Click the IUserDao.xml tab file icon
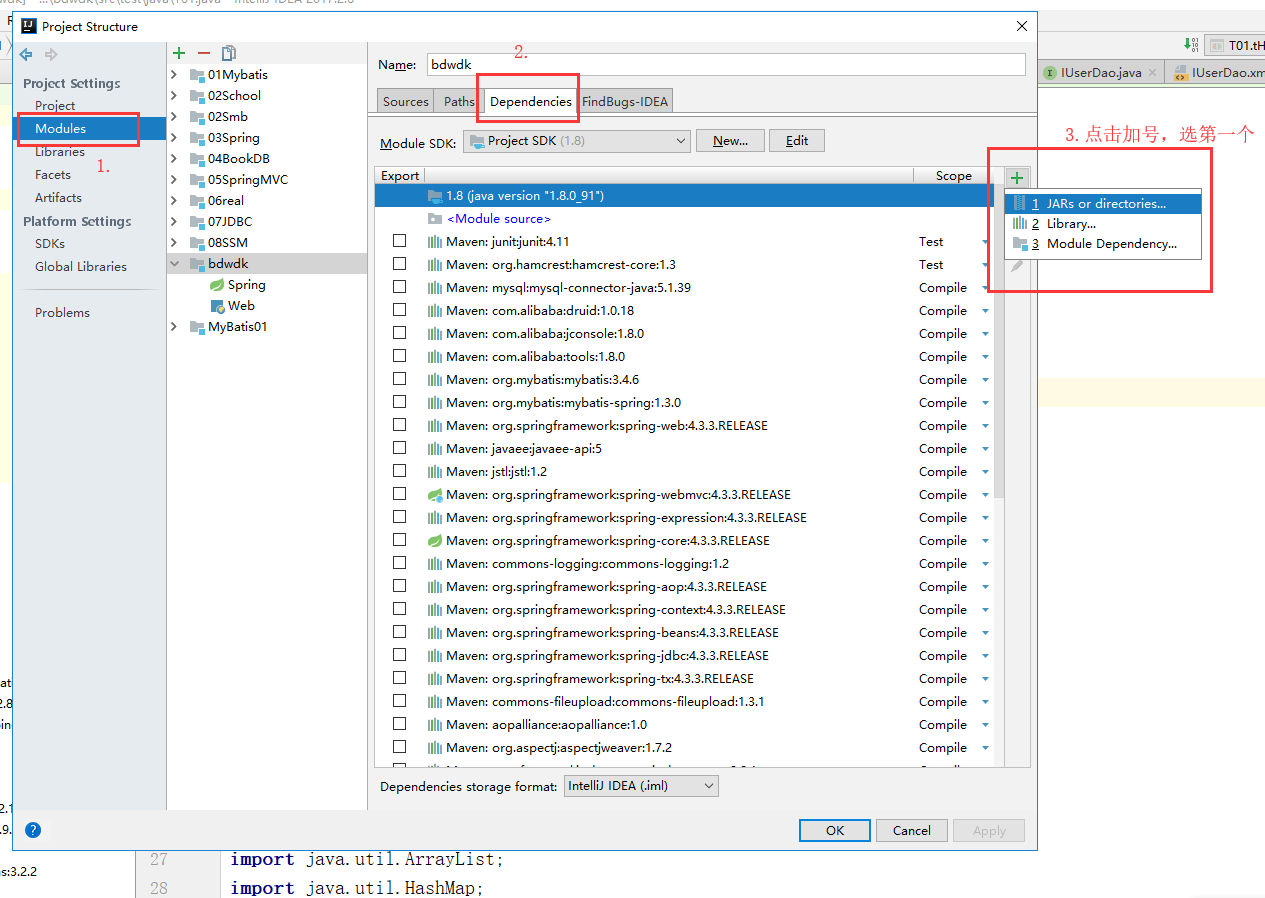The image size is (1265, 898). click(x=1180, y=73)
